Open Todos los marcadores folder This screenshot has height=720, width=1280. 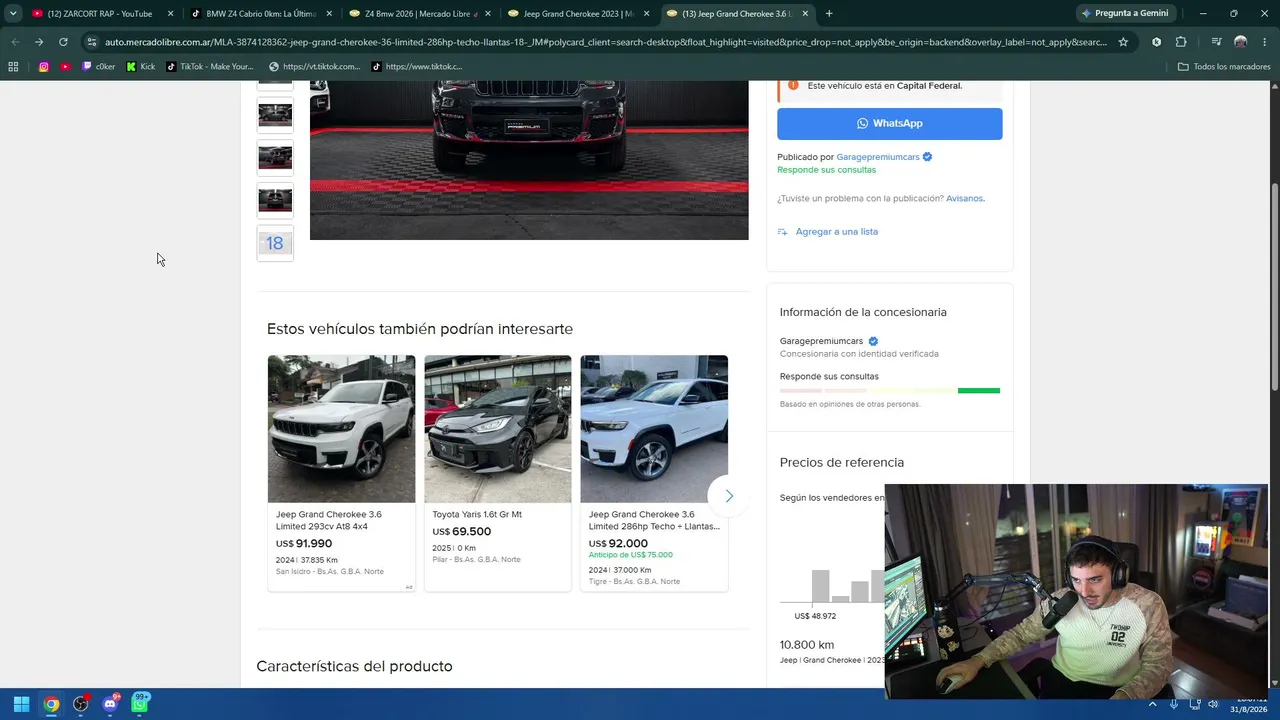[1224, 67]
